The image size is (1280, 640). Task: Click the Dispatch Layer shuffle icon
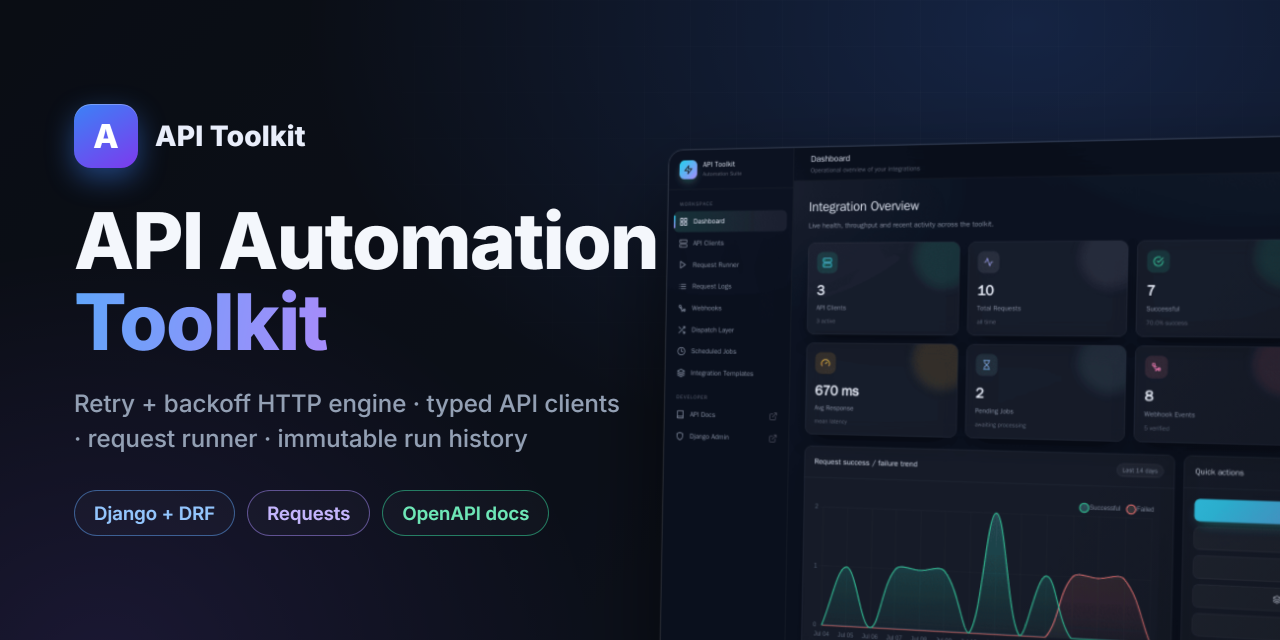tap(682, 330)
